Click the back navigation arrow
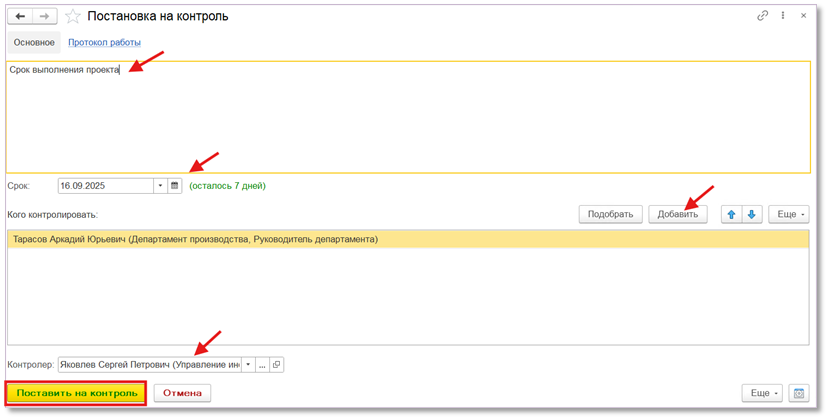The height and width of the screenshot is (419, 828). (x=20, y=16)
